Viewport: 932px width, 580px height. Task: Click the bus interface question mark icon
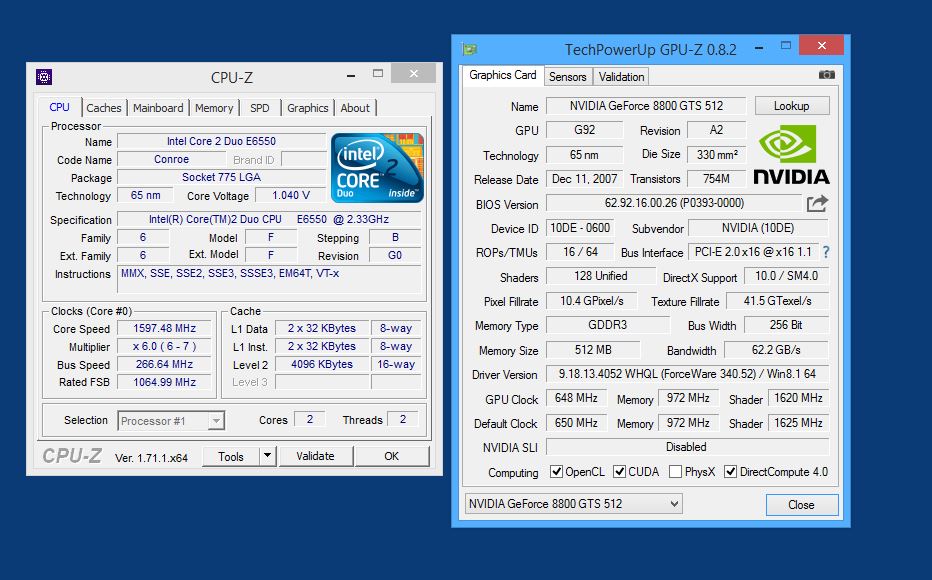tap(825, 253)
